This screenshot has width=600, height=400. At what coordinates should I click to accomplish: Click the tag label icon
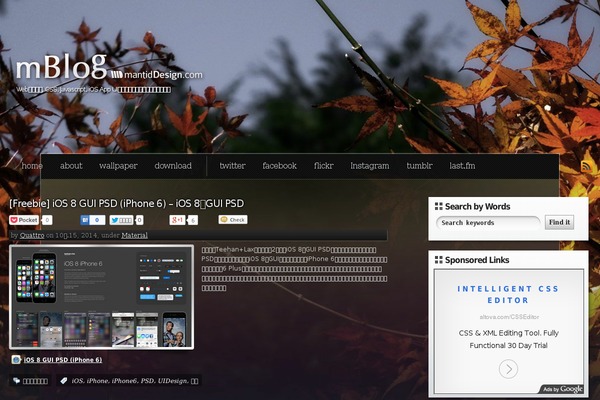coord(64,380)
